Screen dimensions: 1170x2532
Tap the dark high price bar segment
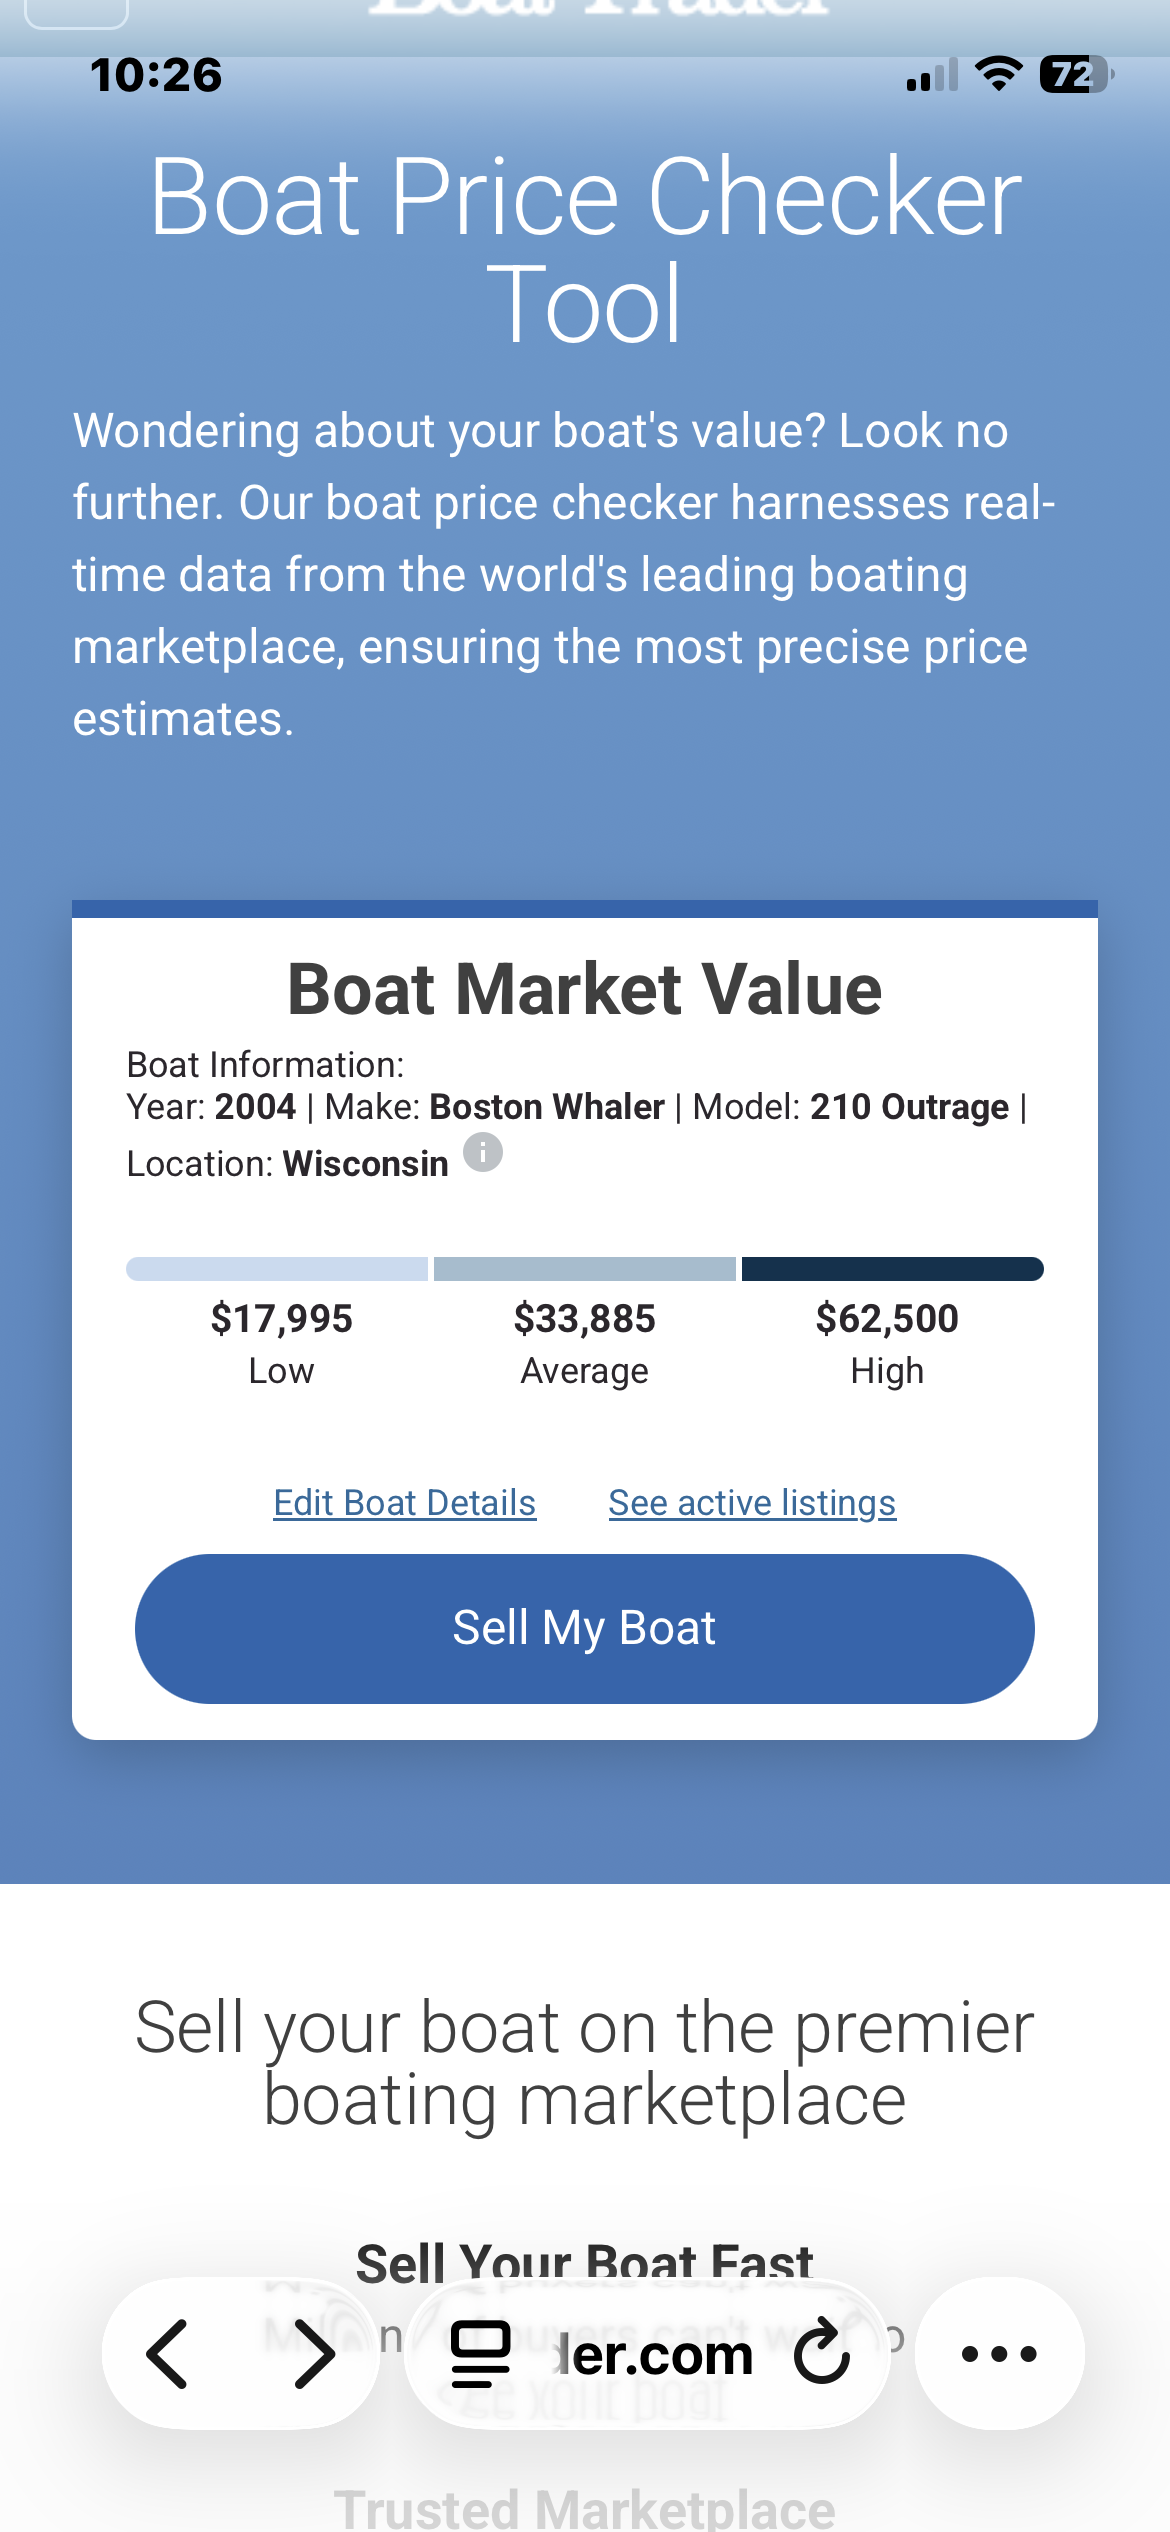[892, 1269]
